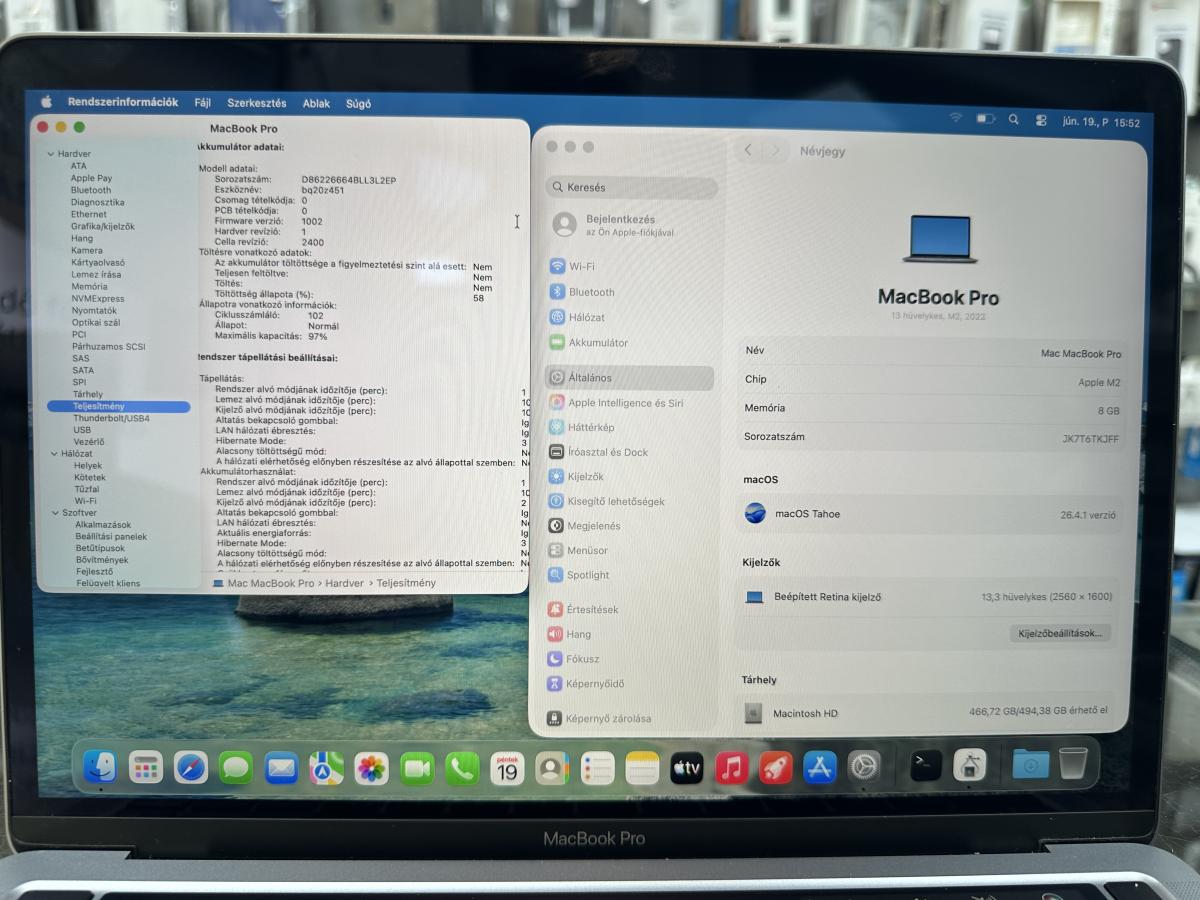Open Finder from the Dock
This screenshot has height=900, width=1200.
pos(100,767)
